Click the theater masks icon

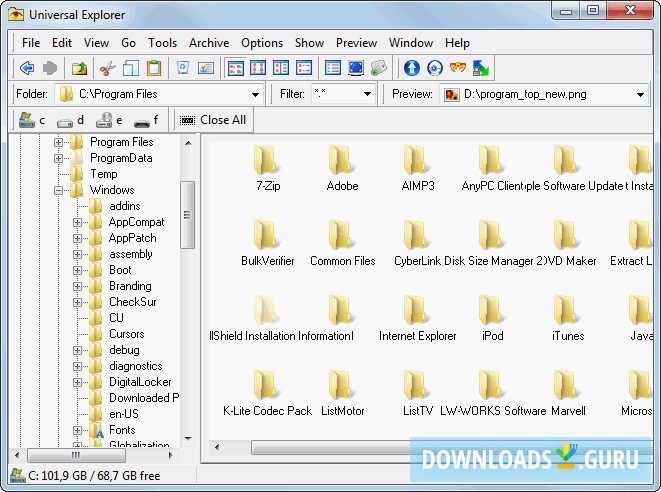point(457,68)
